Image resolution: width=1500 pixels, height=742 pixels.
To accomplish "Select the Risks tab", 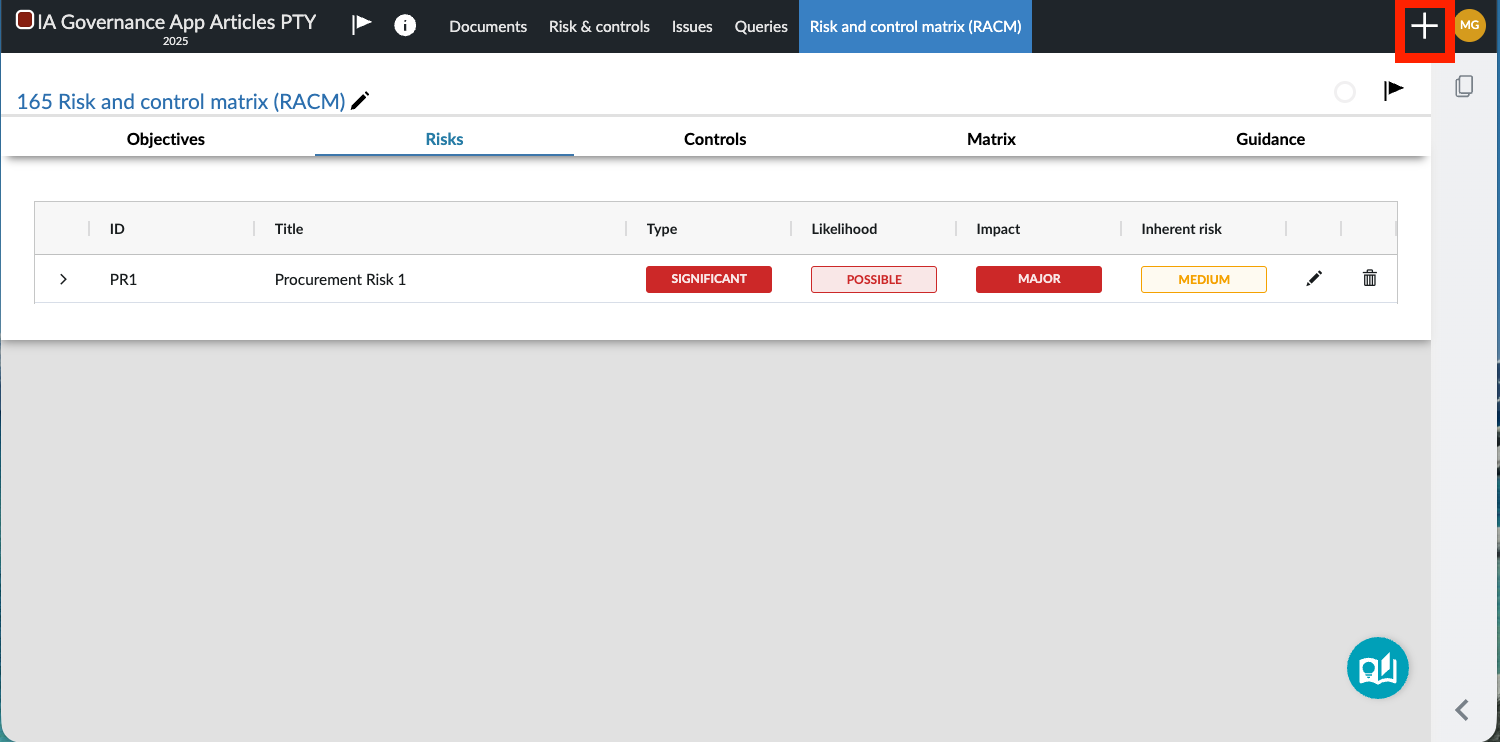I will point(444,139).
